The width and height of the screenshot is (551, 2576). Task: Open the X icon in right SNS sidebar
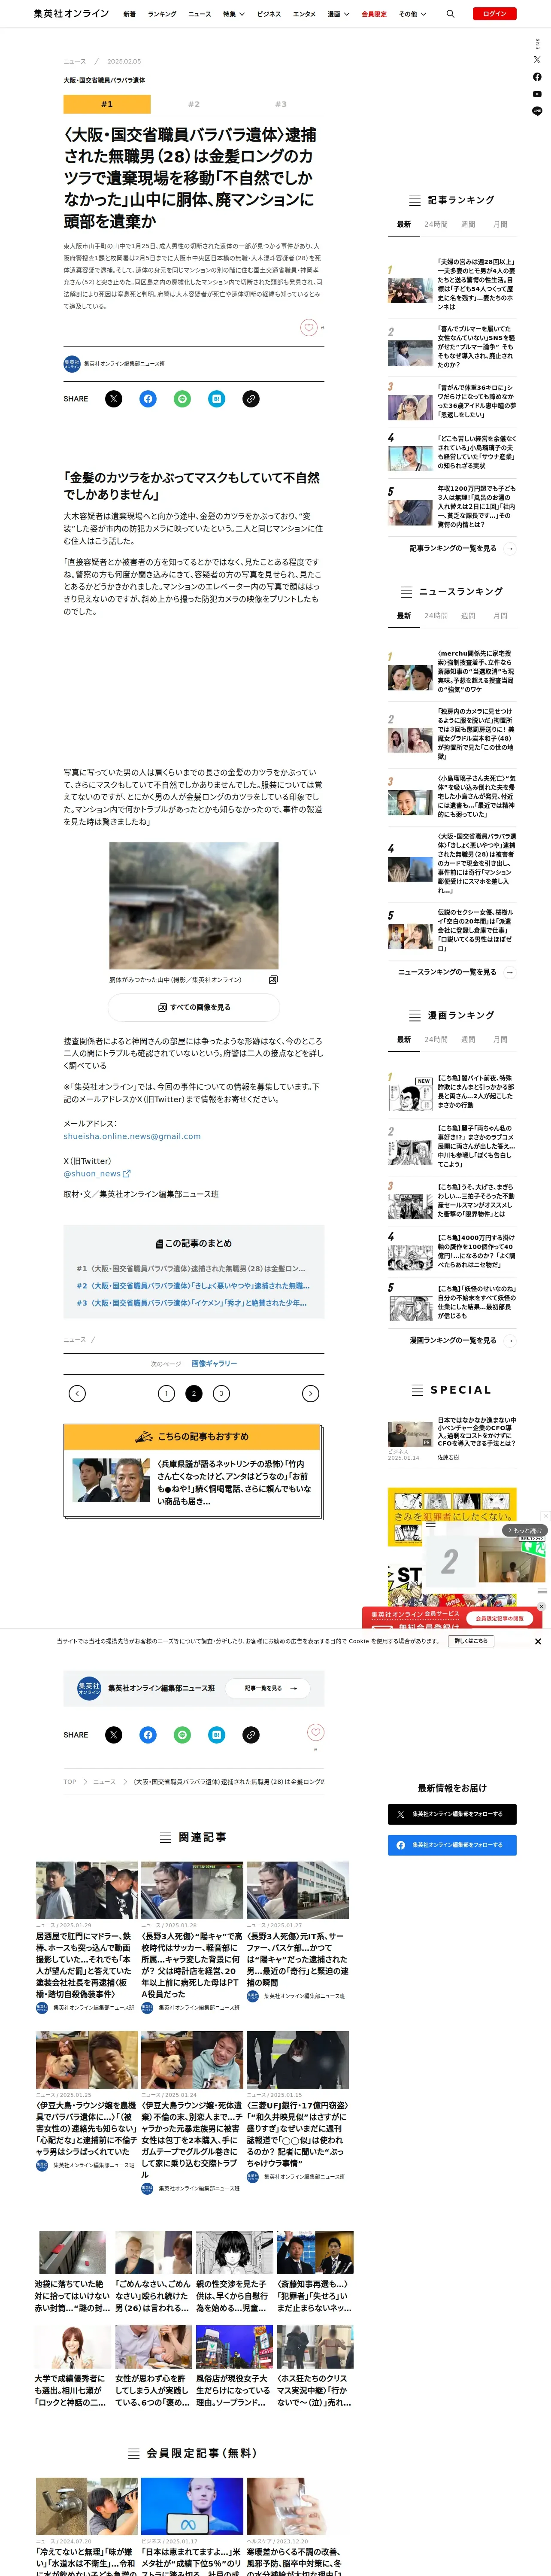pos(537,60)
